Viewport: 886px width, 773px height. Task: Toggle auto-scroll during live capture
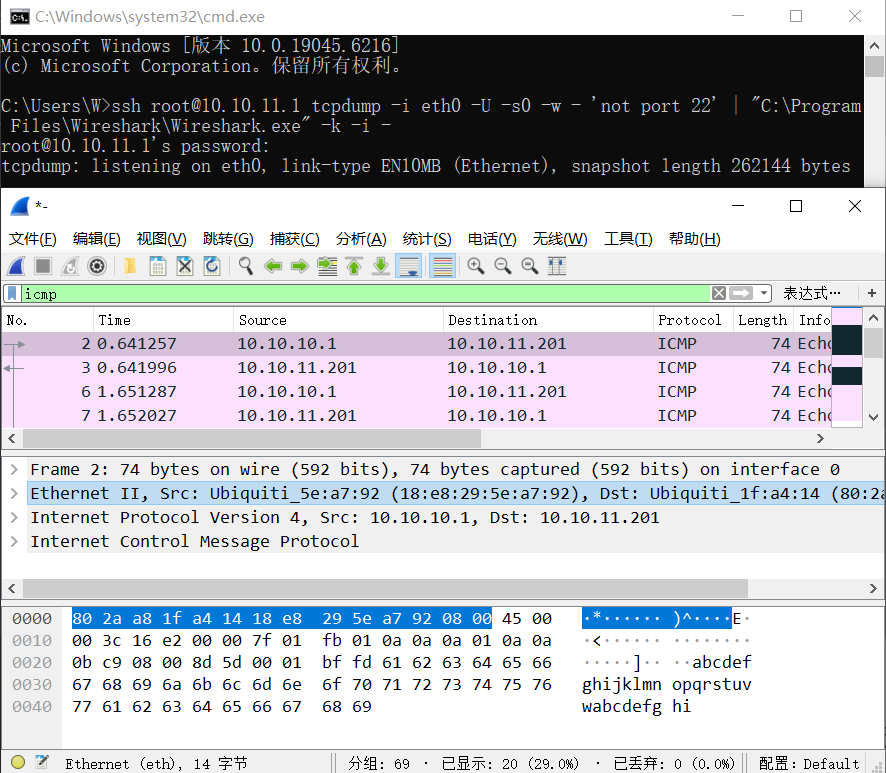coord(409,266)
